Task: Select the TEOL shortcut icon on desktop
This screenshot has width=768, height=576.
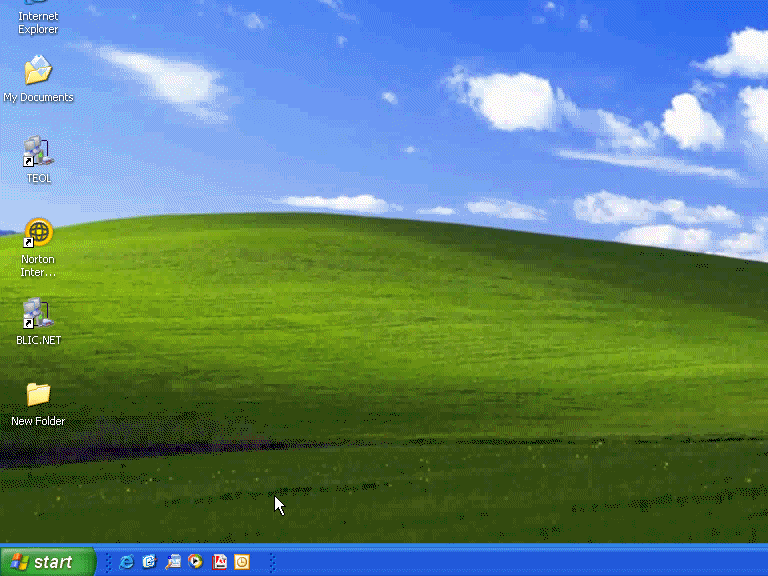Action: point(38,152)
